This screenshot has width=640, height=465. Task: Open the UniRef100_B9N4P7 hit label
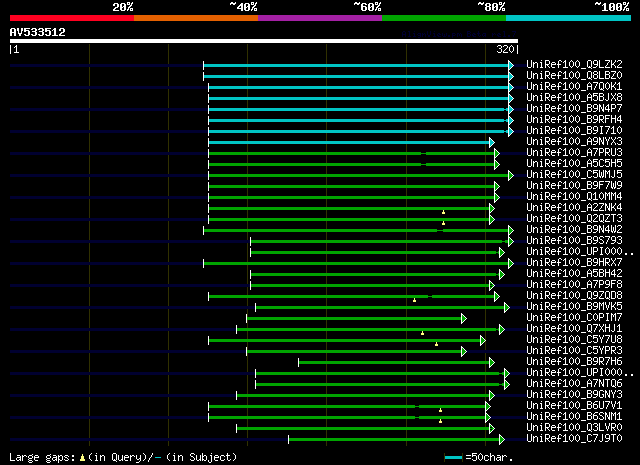click(574, 108)
